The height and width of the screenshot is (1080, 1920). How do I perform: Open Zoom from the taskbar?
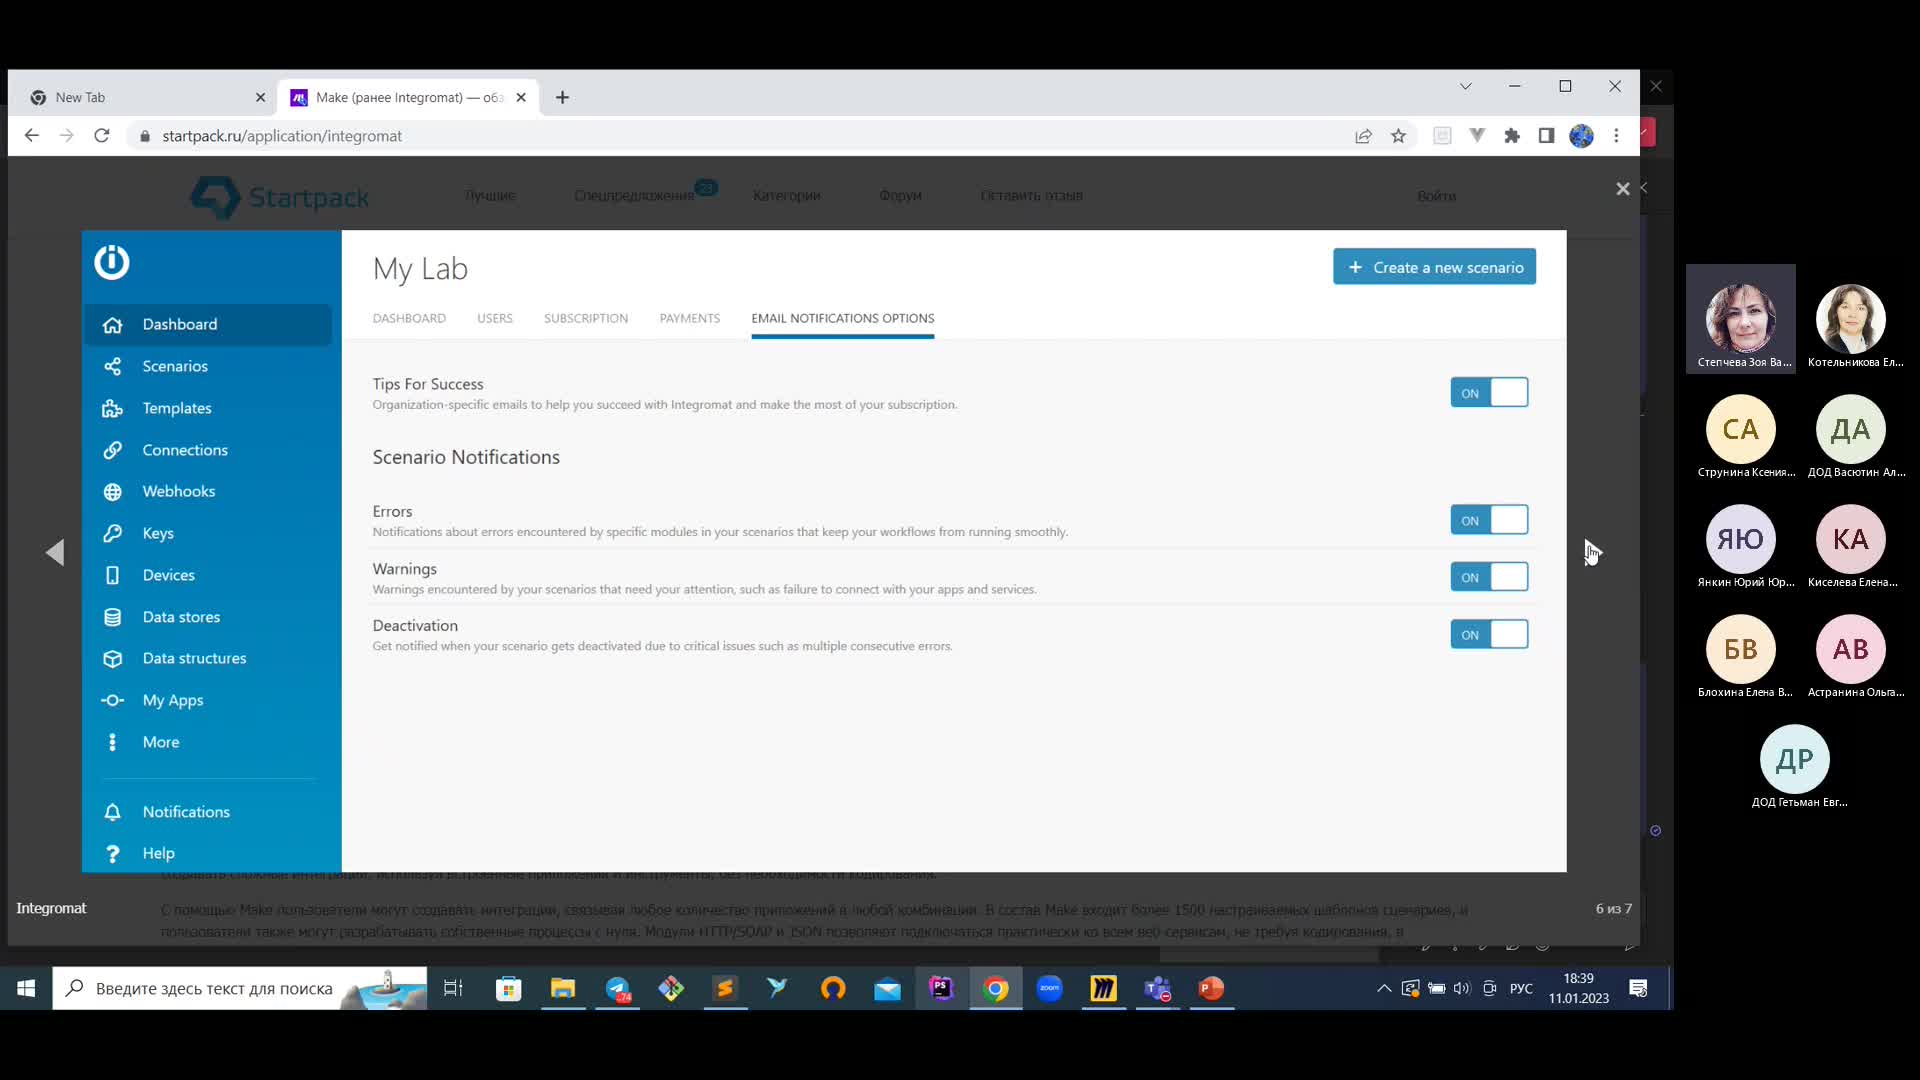coord(1049,989)
